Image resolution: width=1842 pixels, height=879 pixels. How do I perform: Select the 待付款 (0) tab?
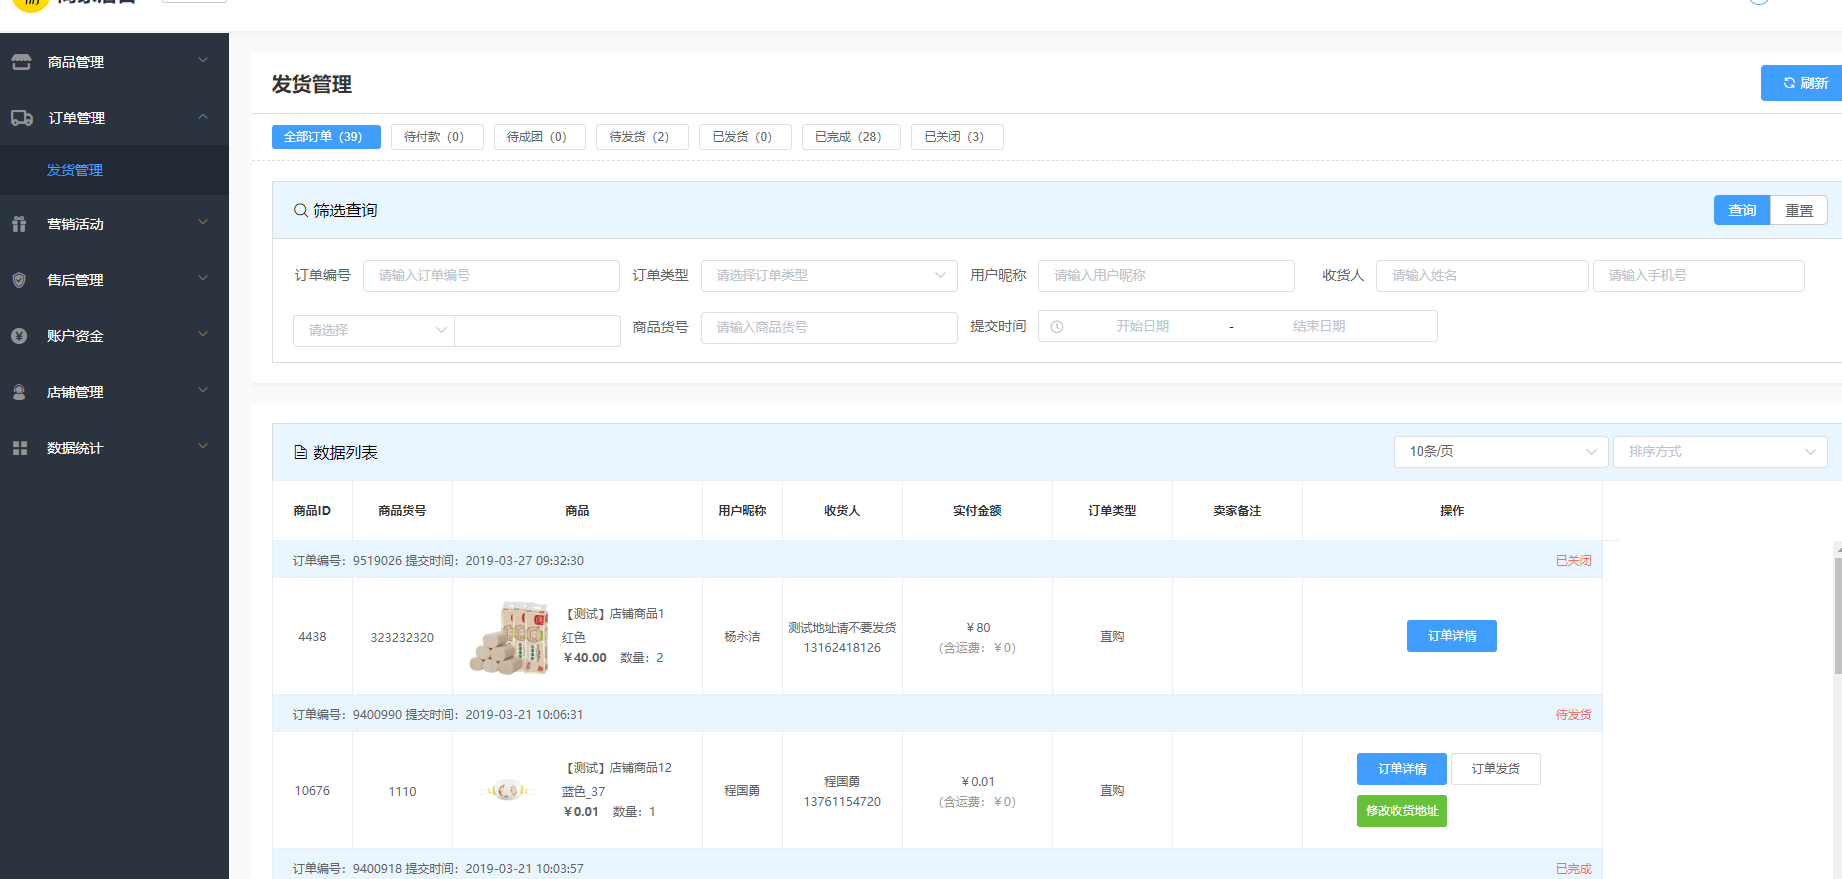437,137
